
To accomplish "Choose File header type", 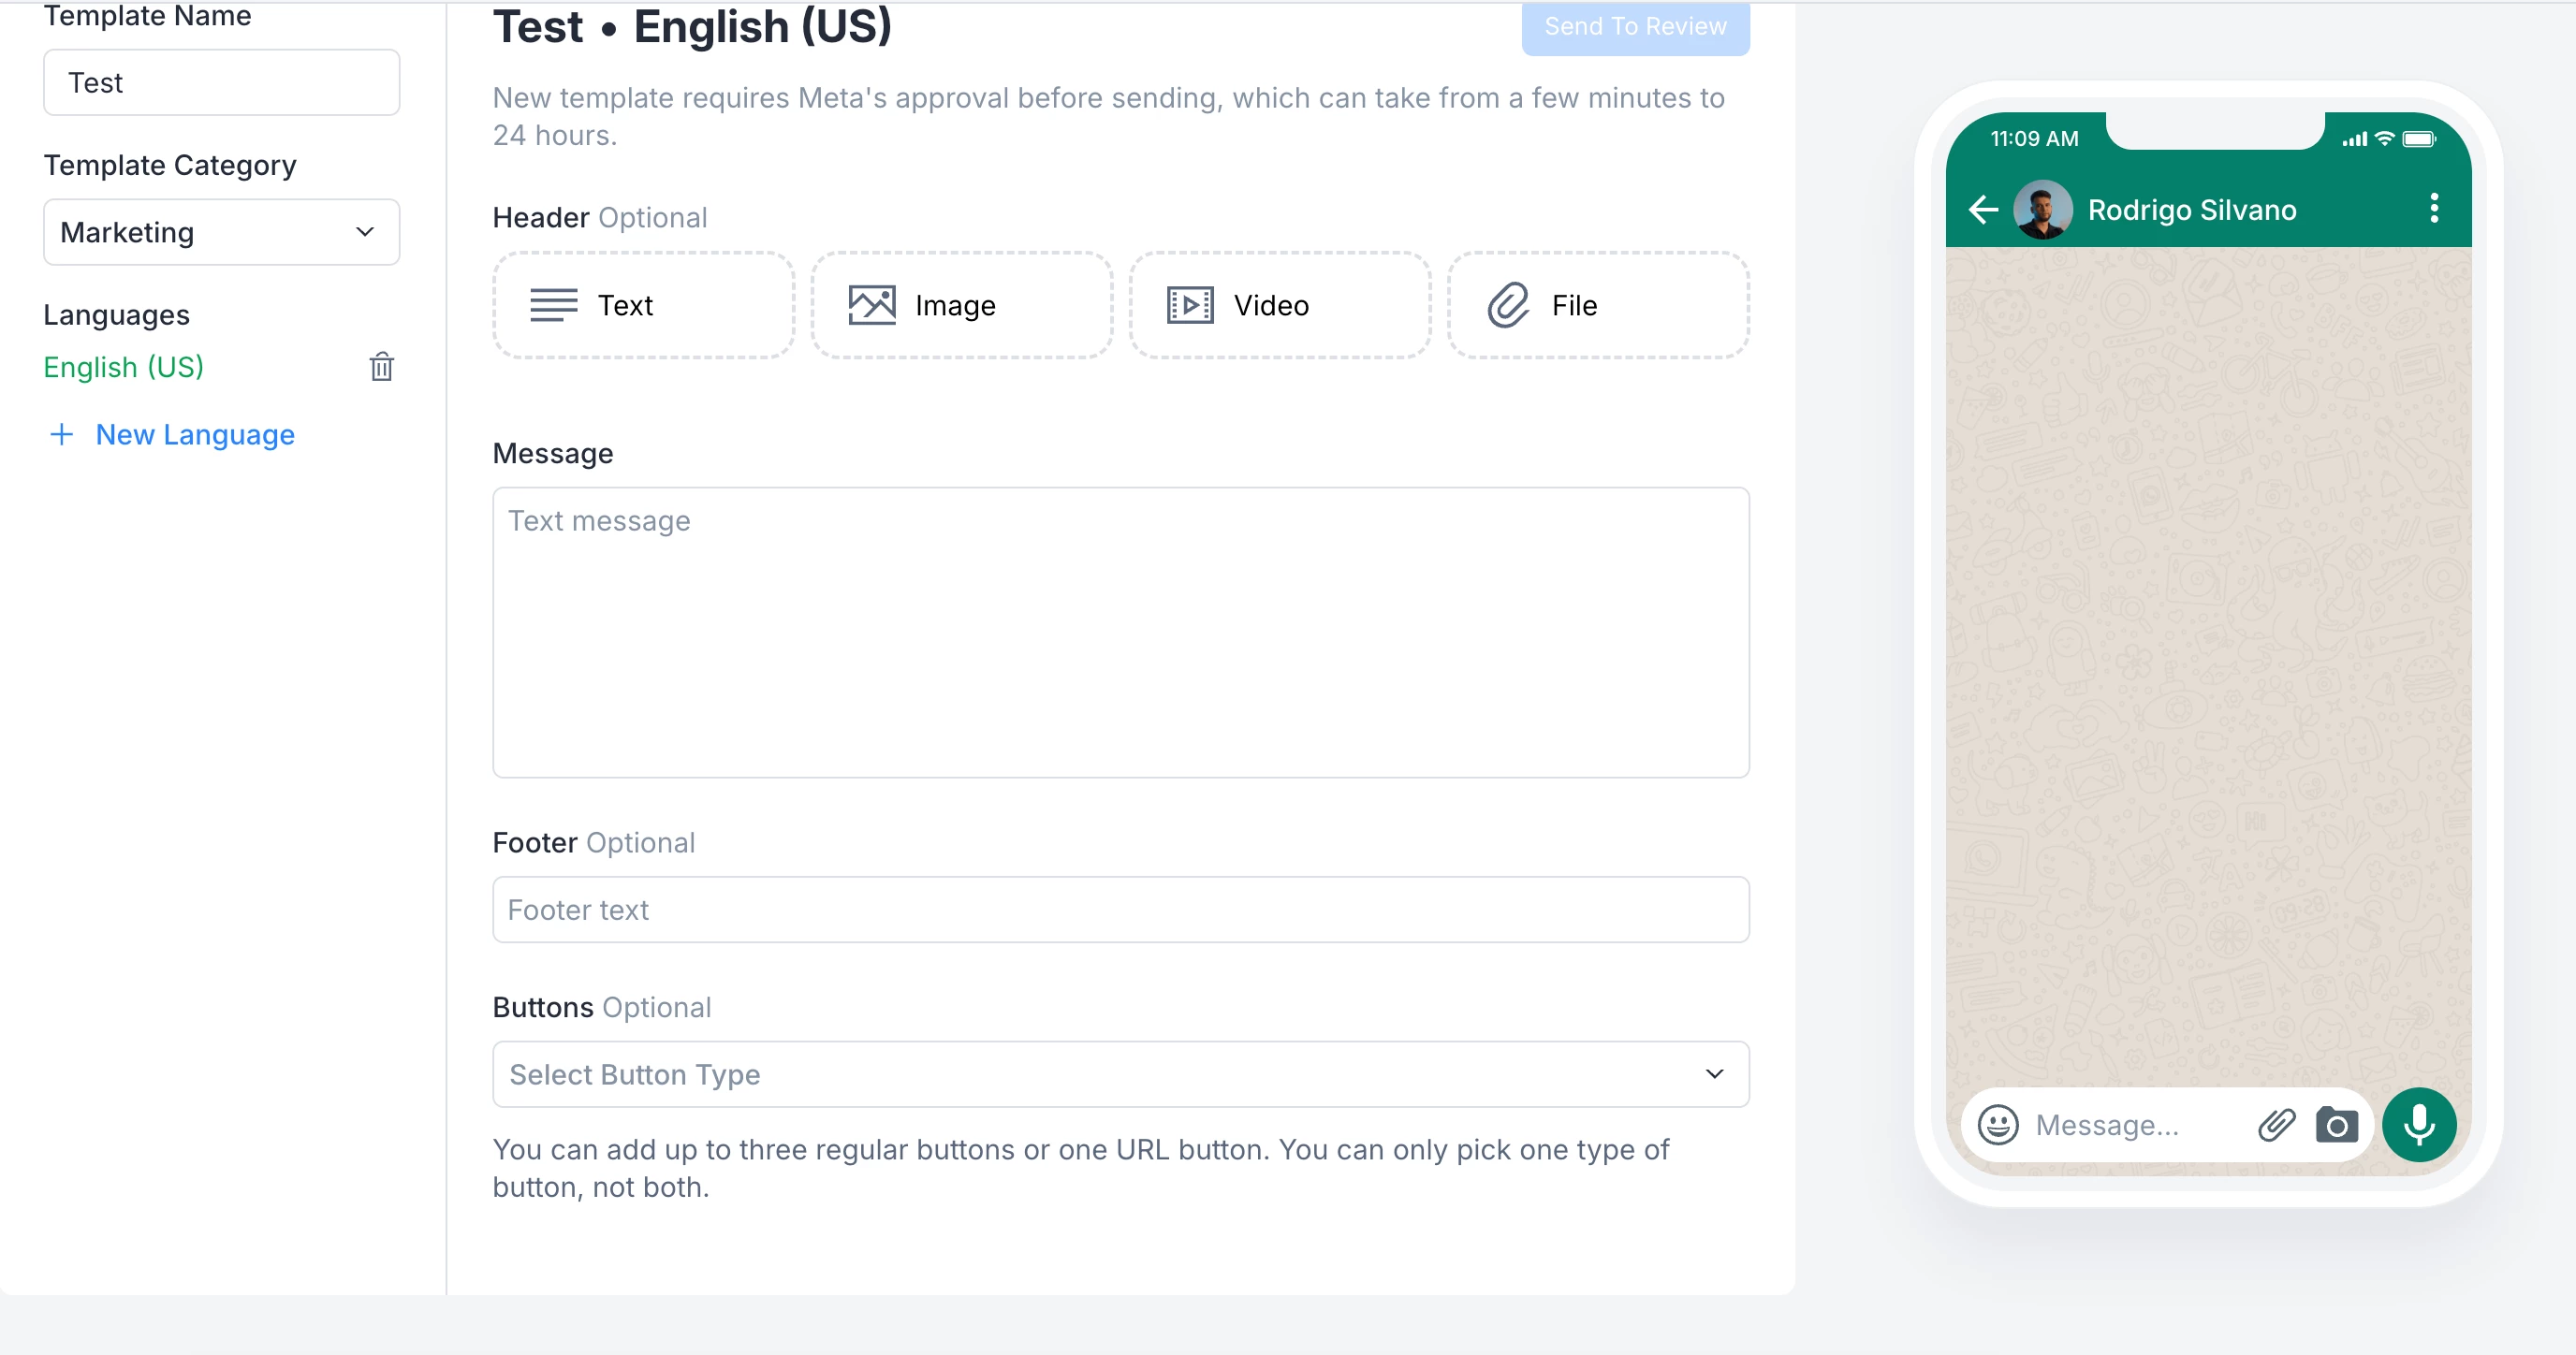I will [x=1597, y=305].
